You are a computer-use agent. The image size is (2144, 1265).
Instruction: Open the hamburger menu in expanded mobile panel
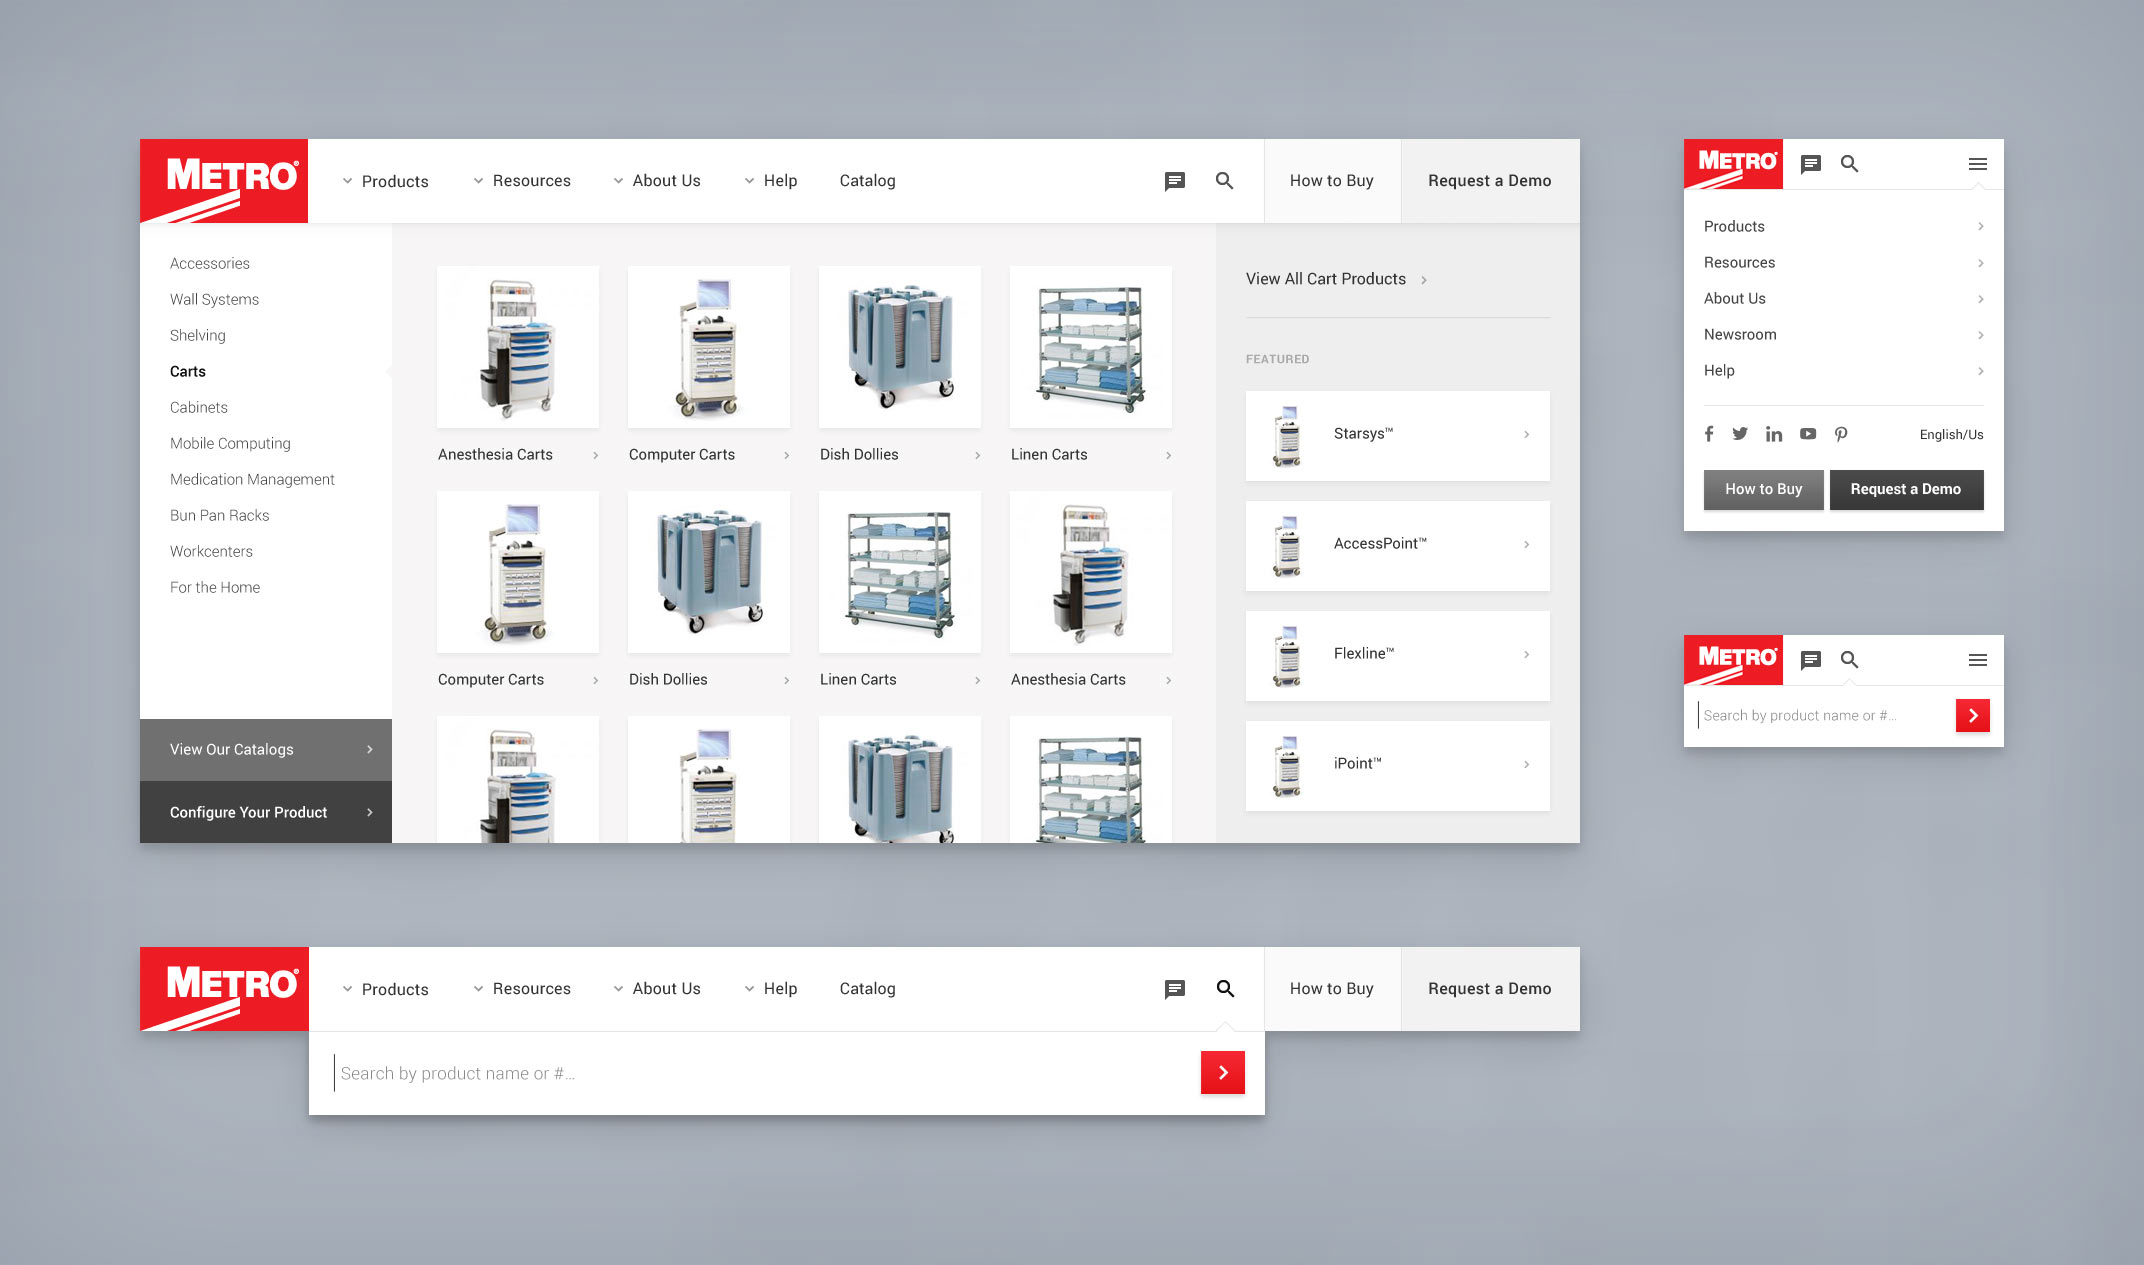point(1977,164)
